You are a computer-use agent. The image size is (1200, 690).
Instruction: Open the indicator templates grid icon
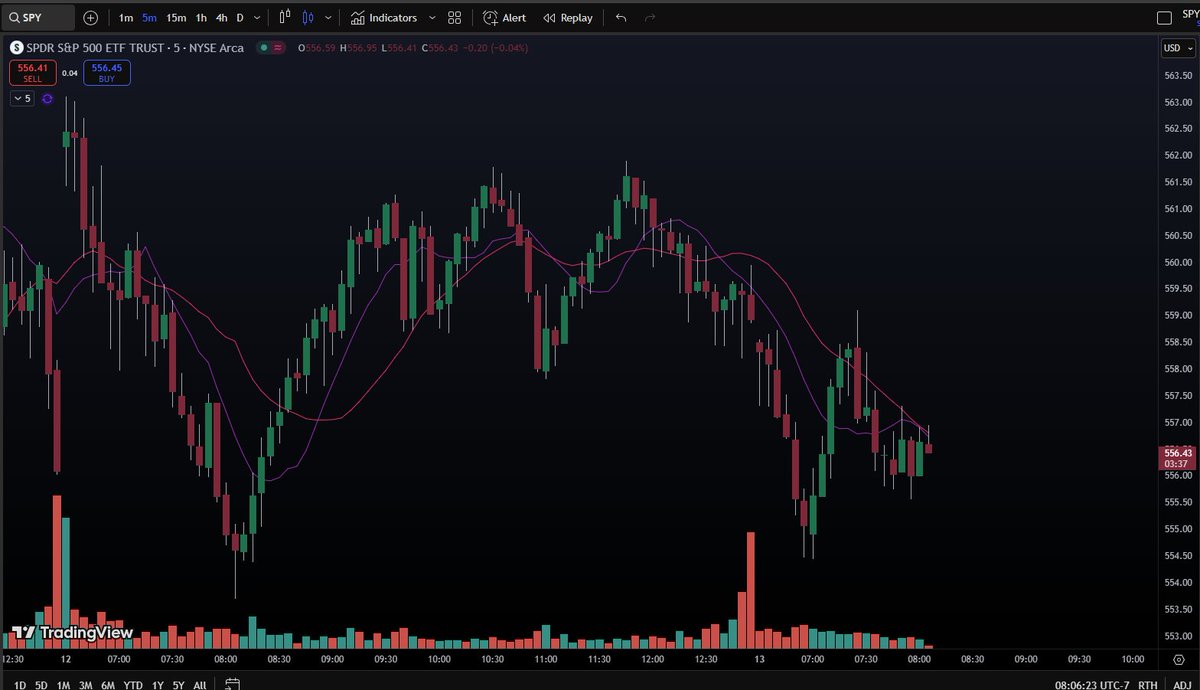coord(455,18)
